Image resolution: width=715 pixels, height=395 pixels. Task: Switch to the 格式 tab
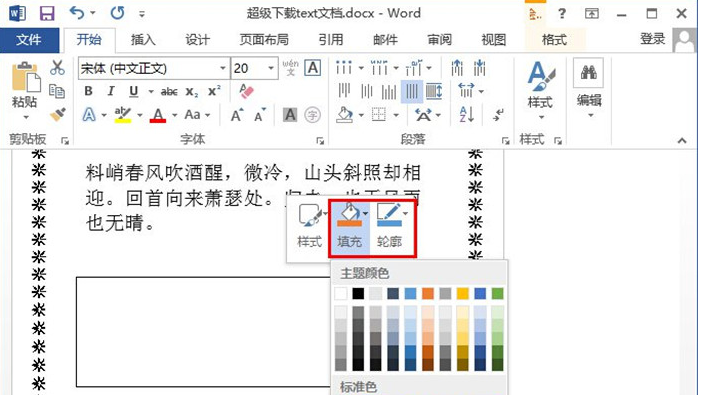[554, 40]
